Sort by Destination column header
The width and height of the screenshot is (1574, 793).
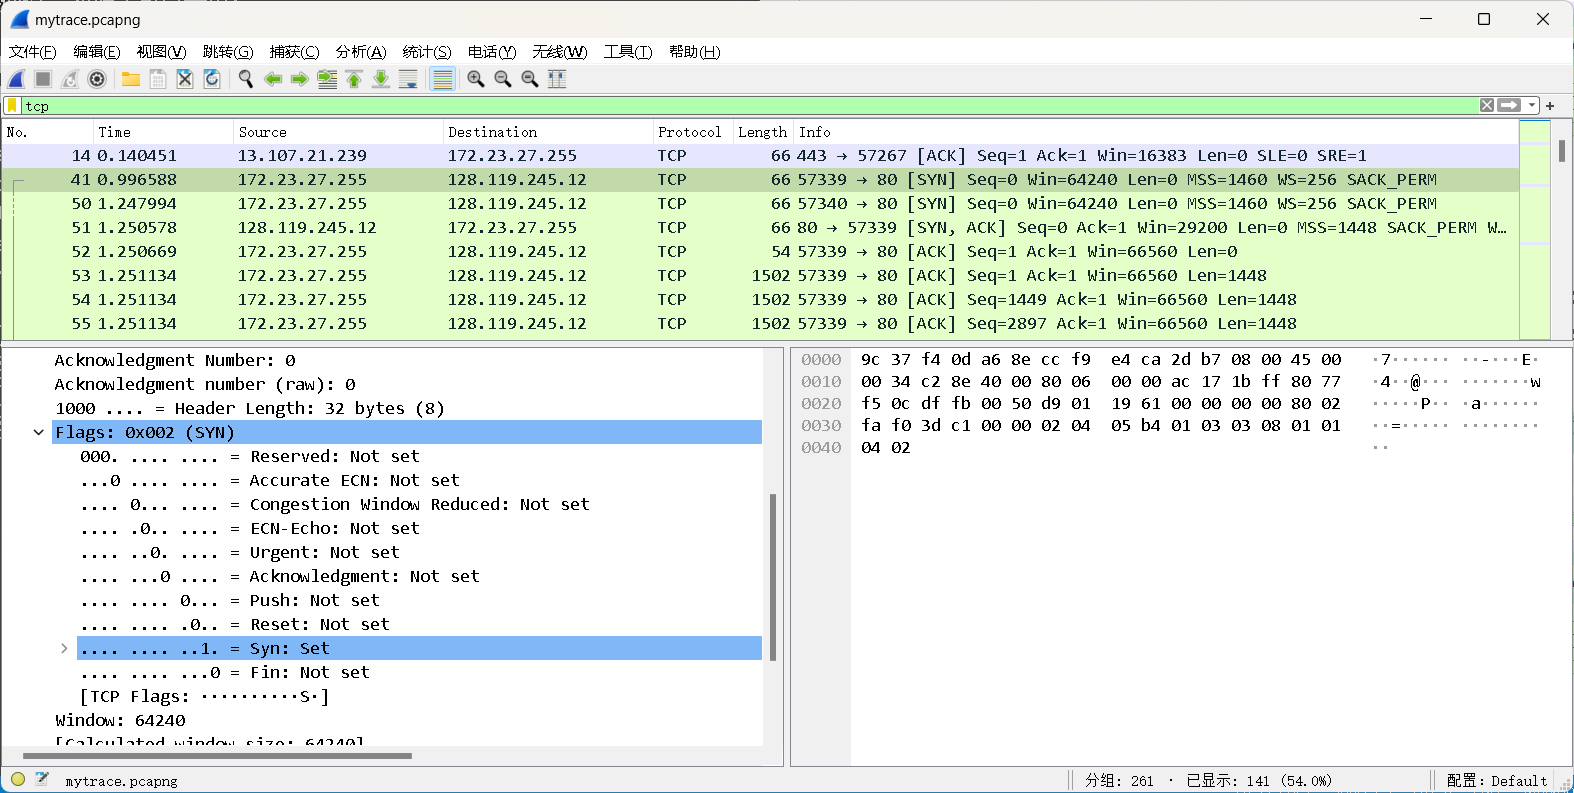[548, 132]
